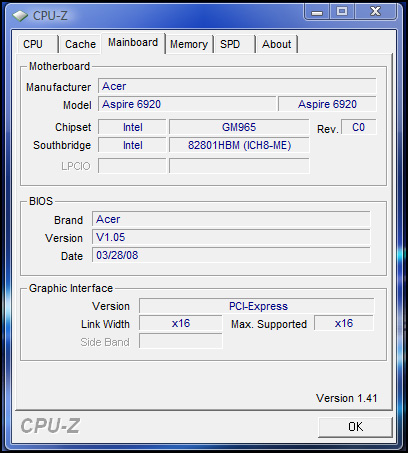Close the CPU-Z window
This screenshot has height=453, width=408.
[x=376, y=12]
